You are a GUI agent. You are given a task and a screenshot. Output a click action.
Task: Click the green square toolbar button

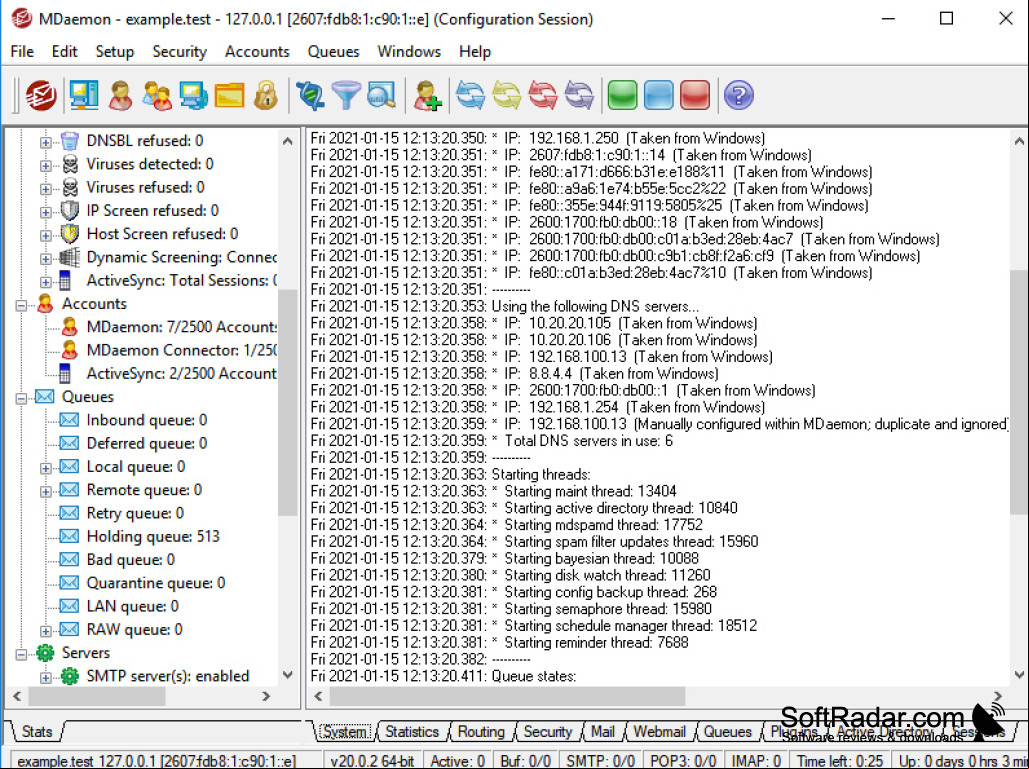[x=623, y=96]
